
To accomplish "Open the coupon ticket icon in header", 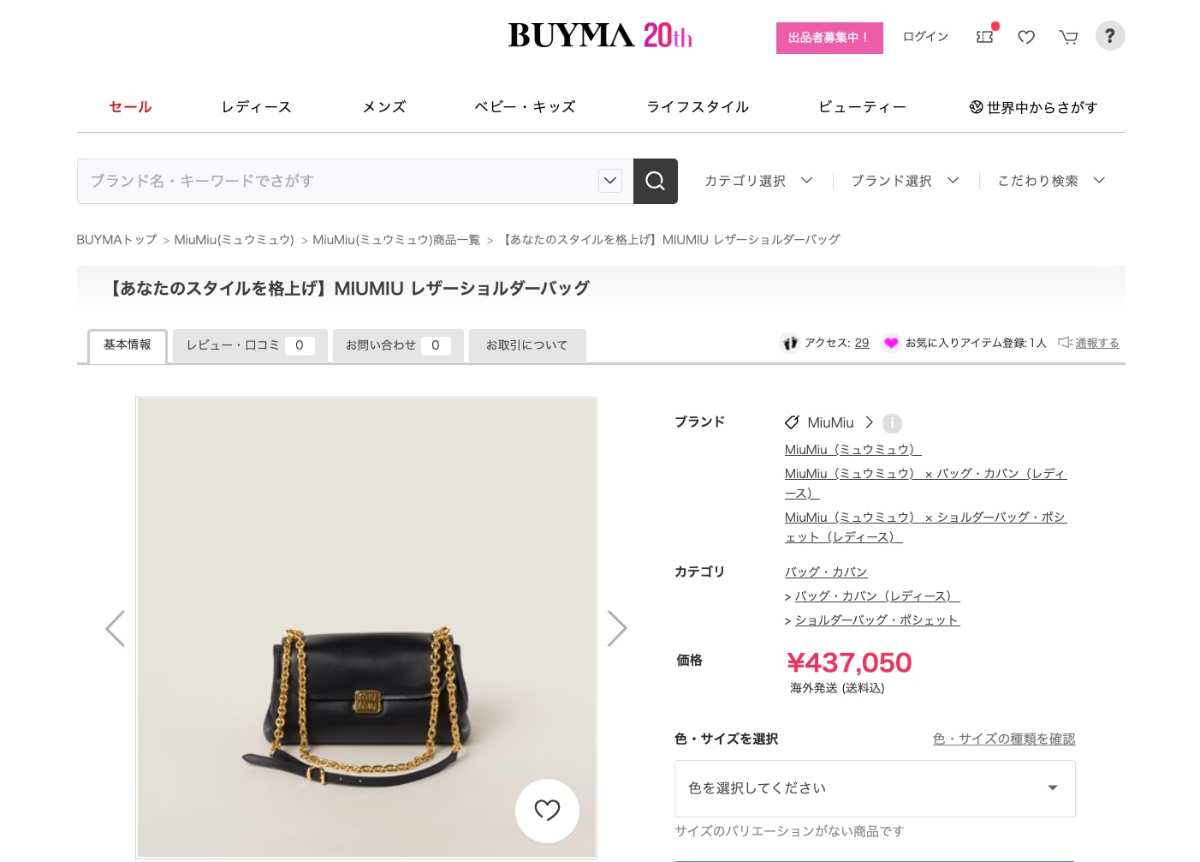I will point(985,37).
